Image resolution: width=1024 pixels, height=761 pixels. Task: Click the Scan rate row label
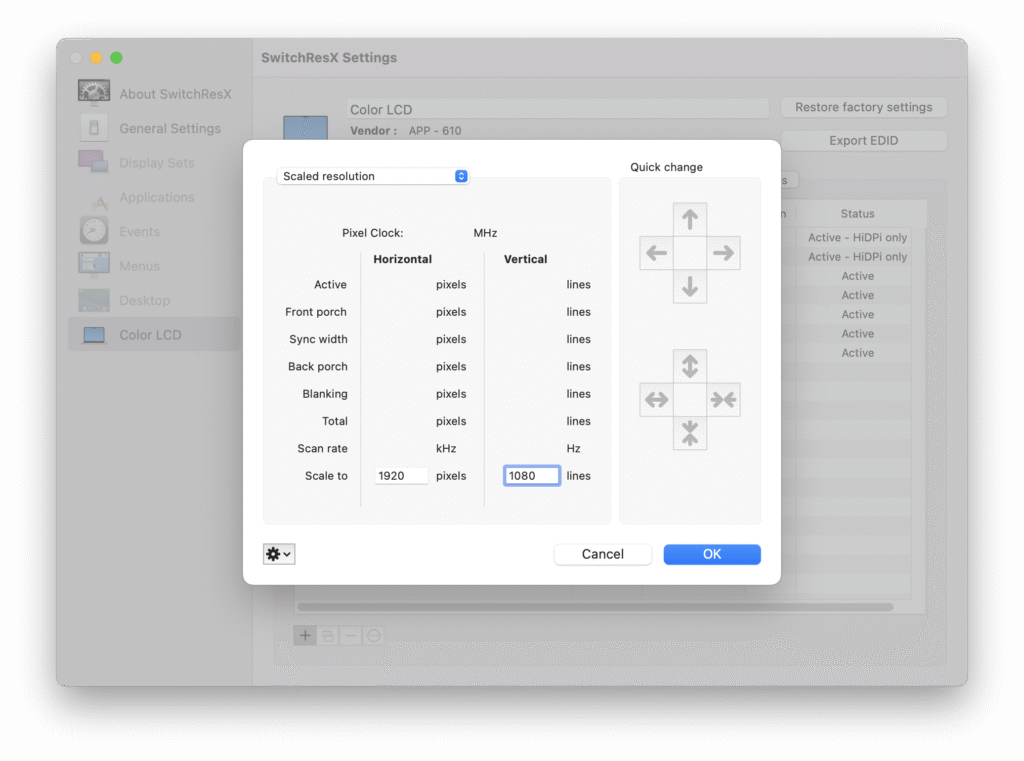coord(322,449)
